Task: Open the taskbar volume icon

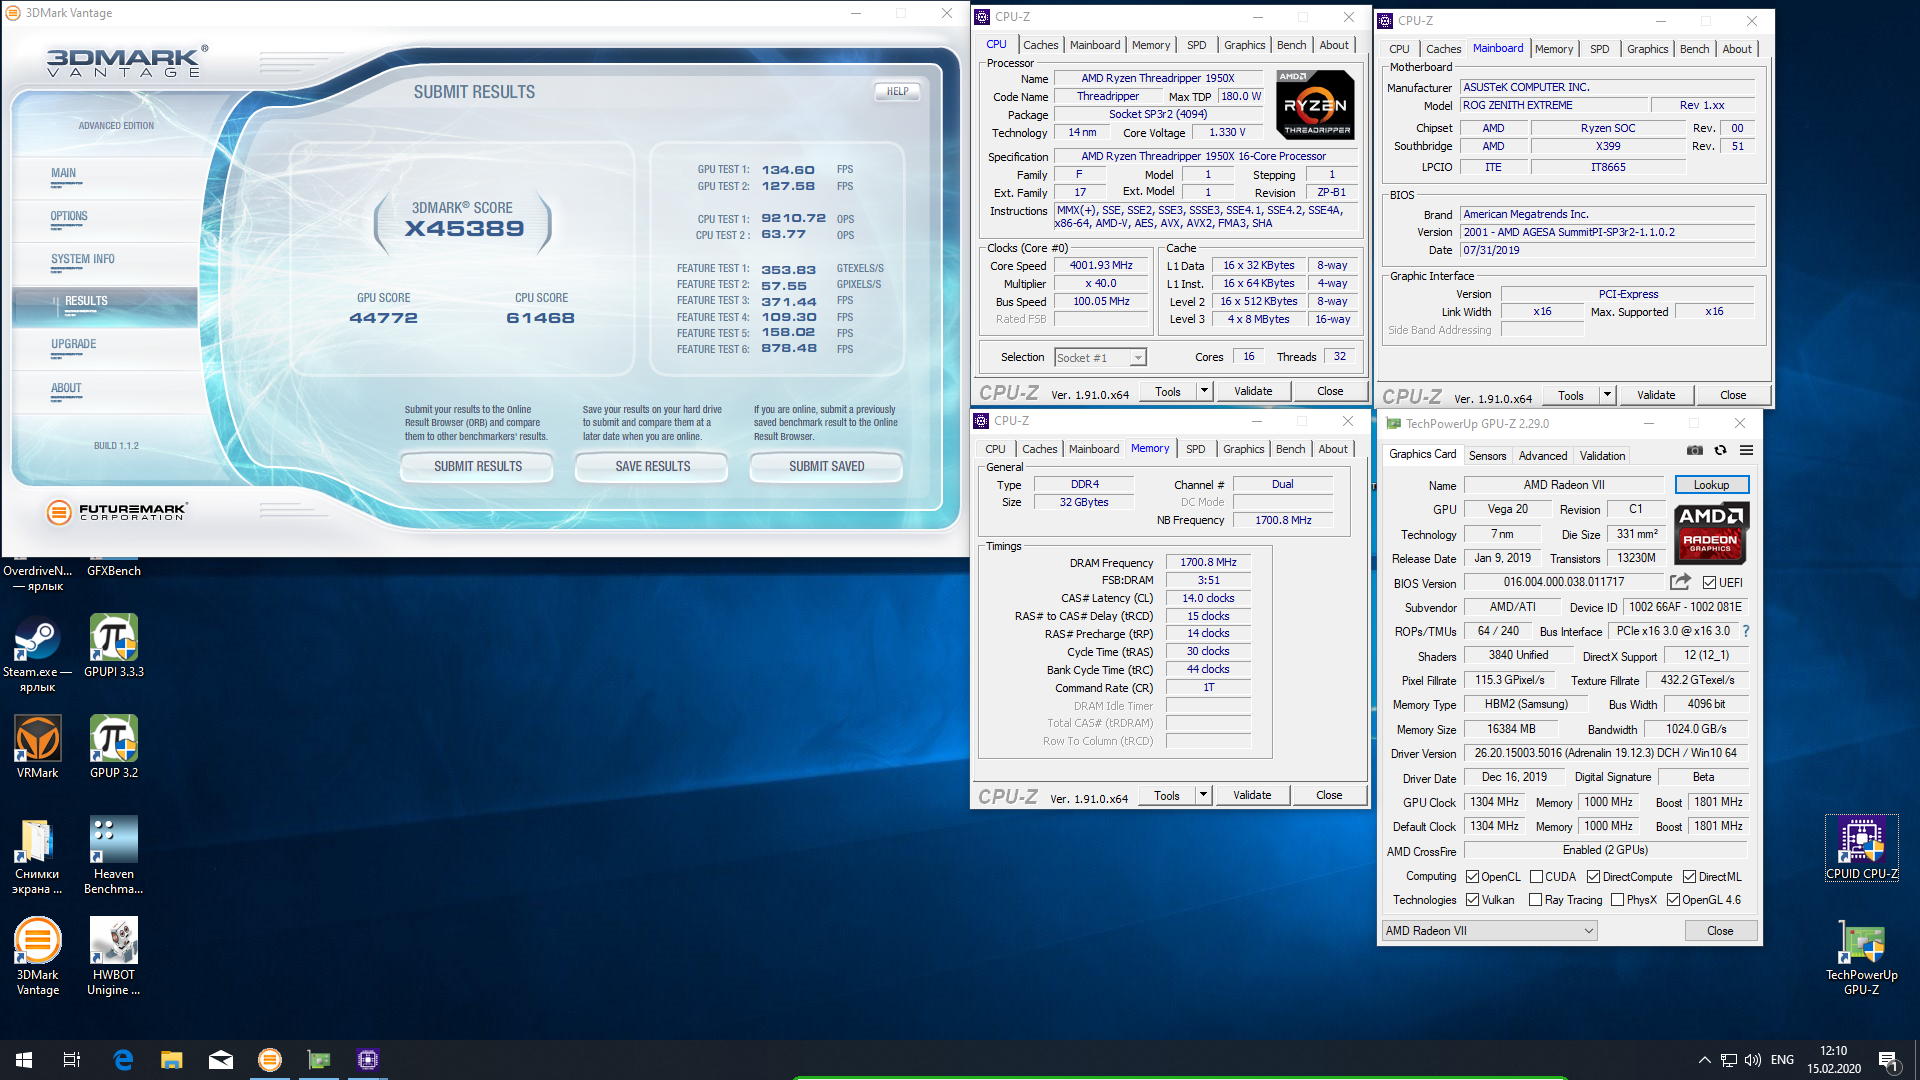Action: click(1752, 1060)
